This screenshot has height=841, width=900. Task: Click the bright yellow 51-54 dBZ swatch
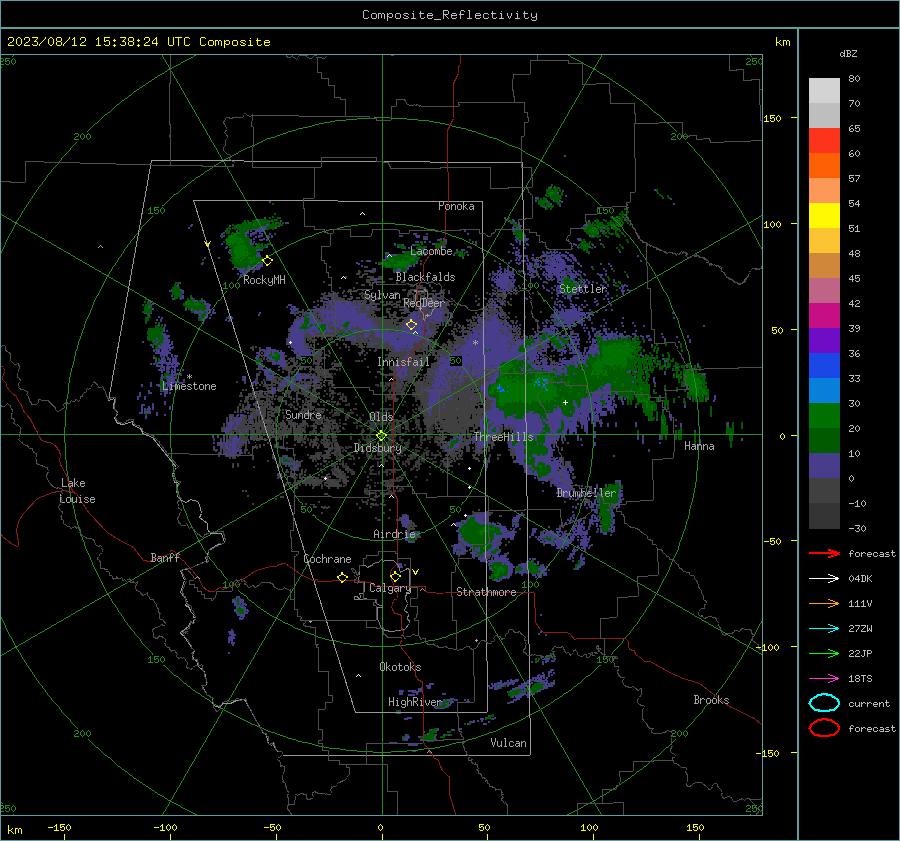pos(824,216)
